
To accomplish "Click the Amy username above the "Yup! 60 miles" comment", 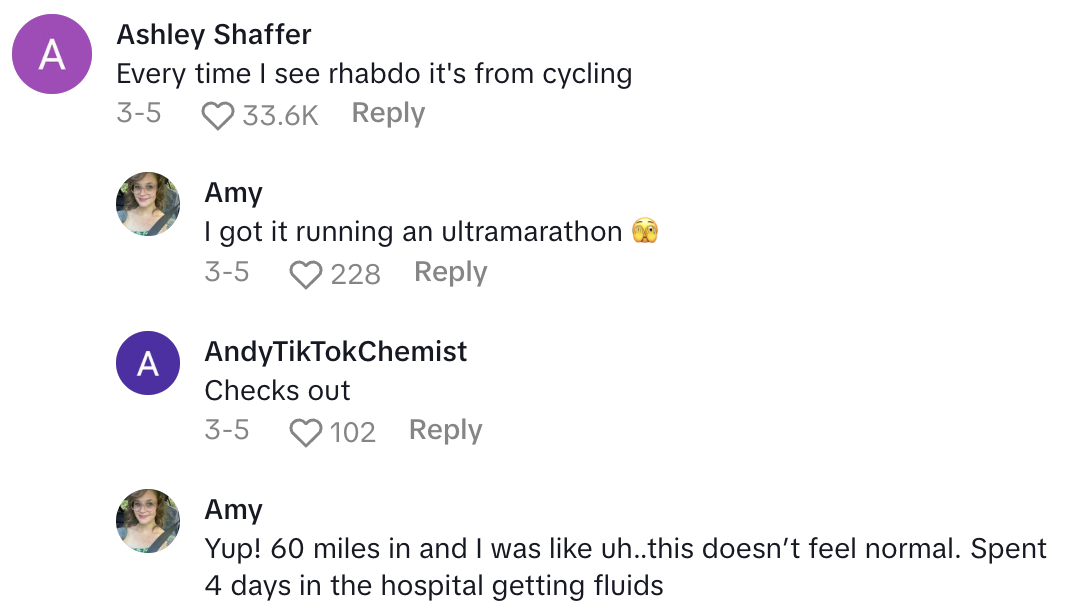I will [233, 510].
